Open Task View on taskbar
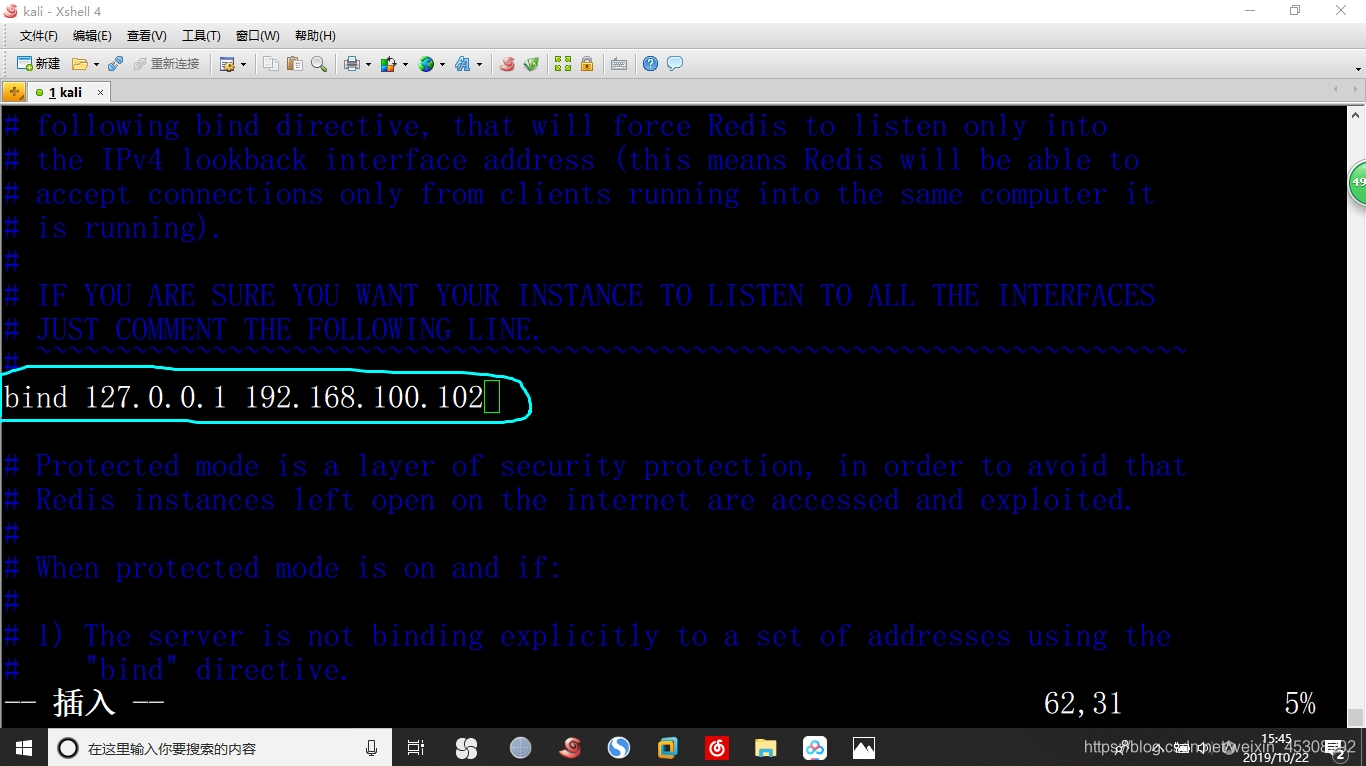The width and height of the screenshot is (1366, 766). (x=416, y=748)
